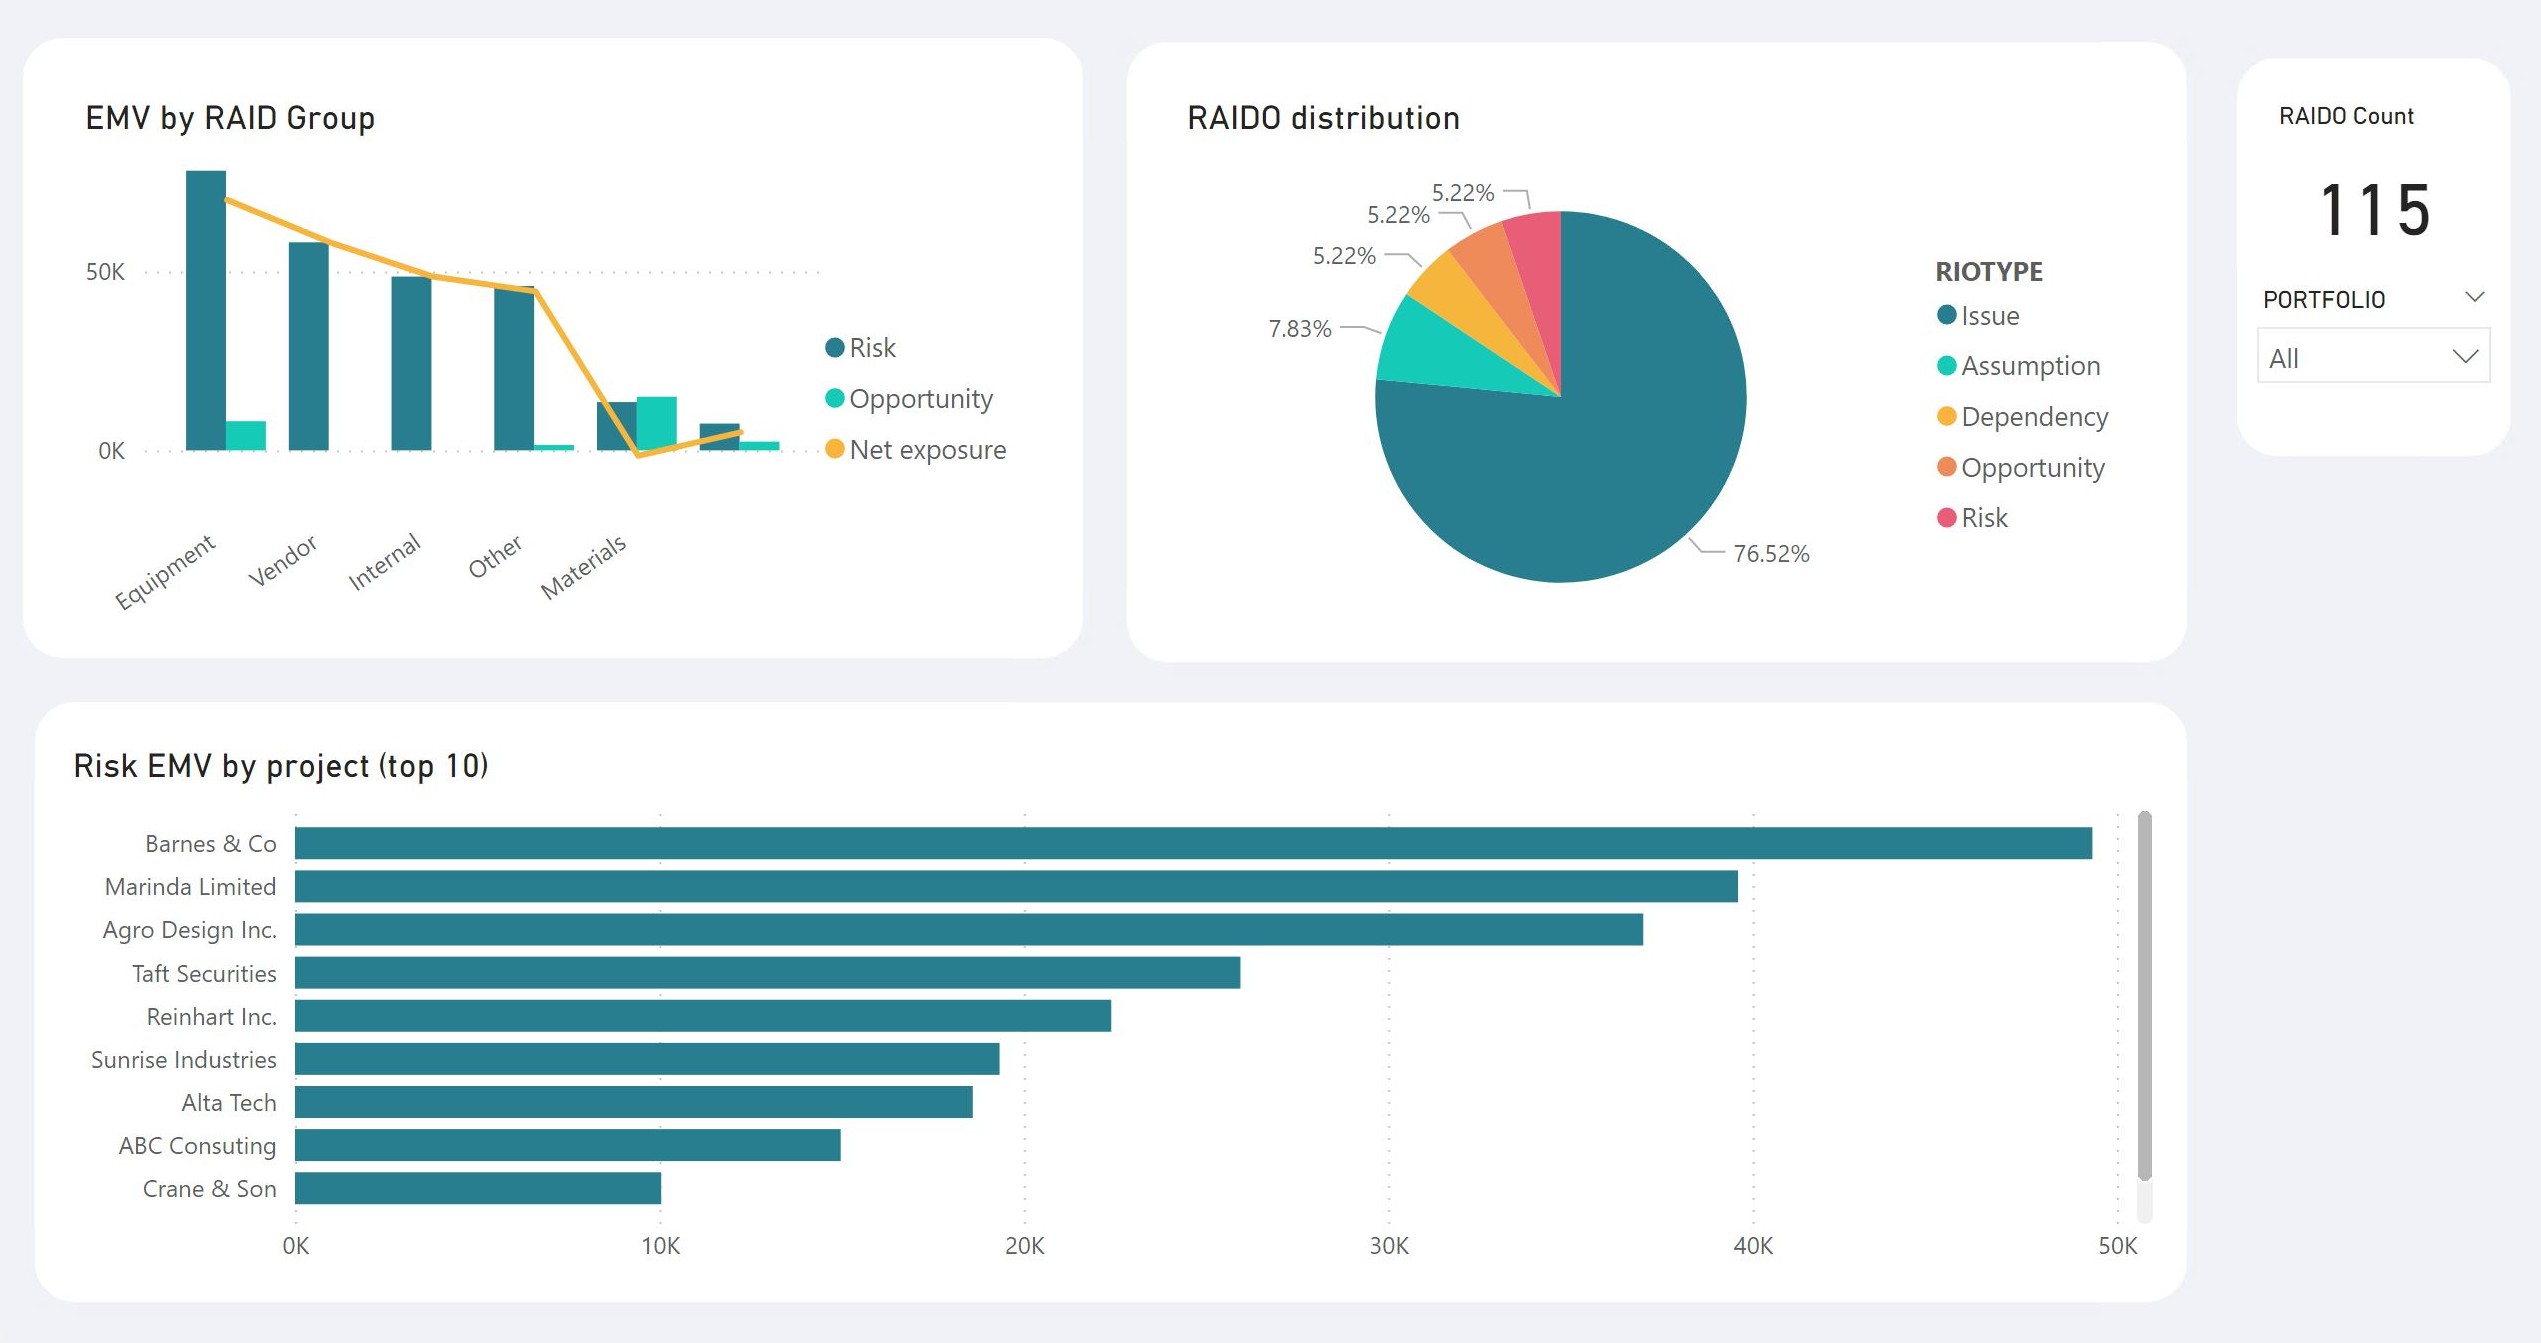Click the EMV by RAID Group title
This screenshot has width=2541, height=1343.
(x=230, y=118)
